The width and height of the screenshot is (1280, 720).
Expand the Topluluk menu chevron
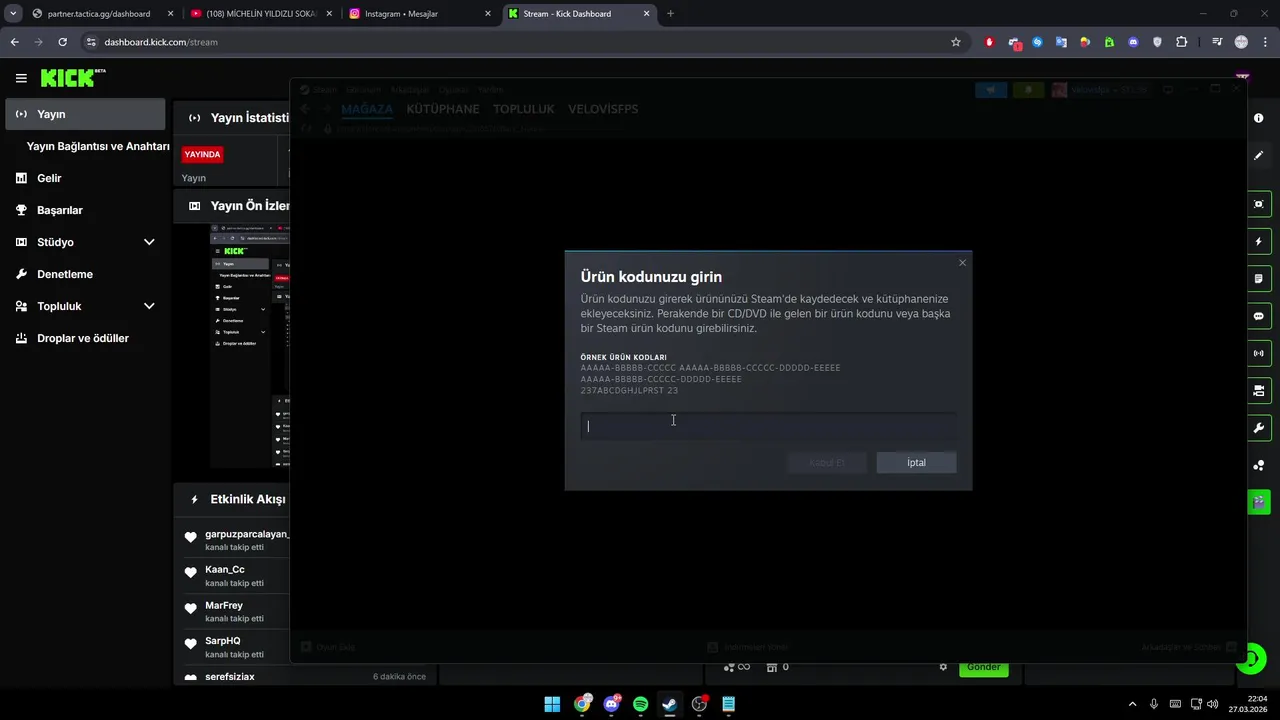click(x=149, y=306)
